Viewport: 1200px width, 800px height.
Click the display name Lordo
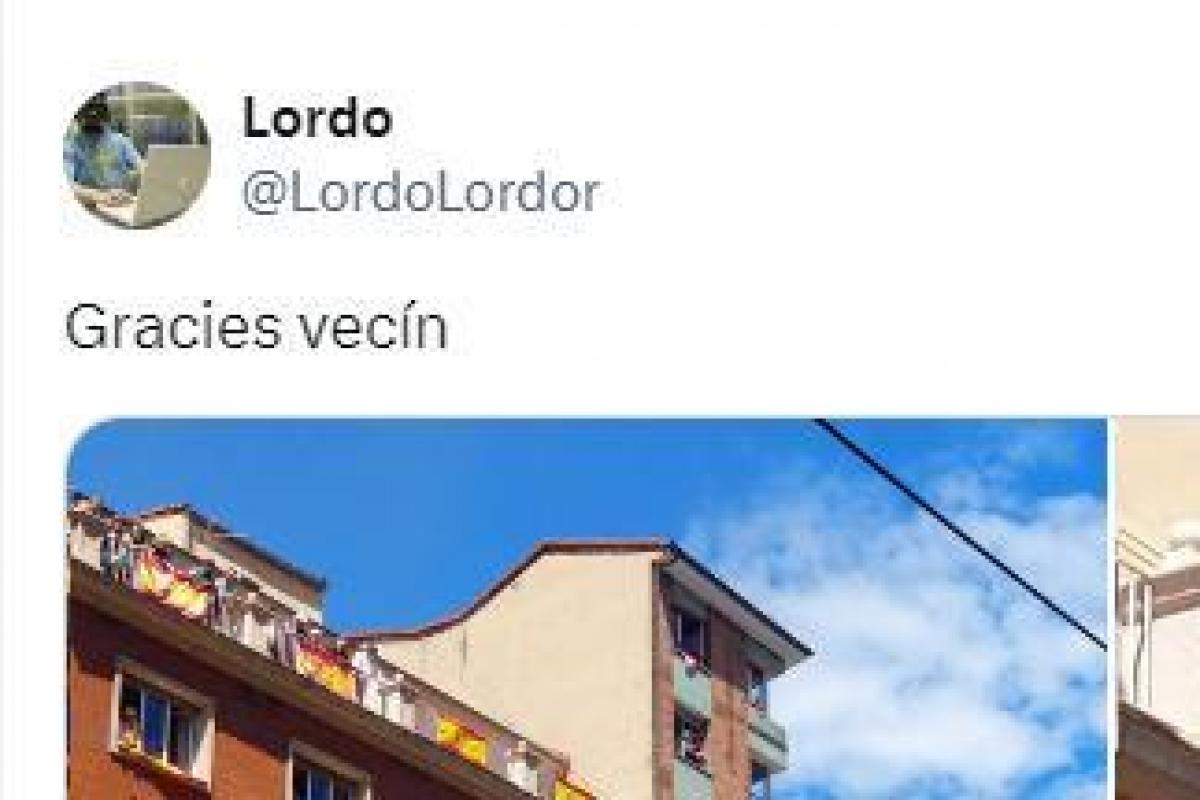[317, 119]
